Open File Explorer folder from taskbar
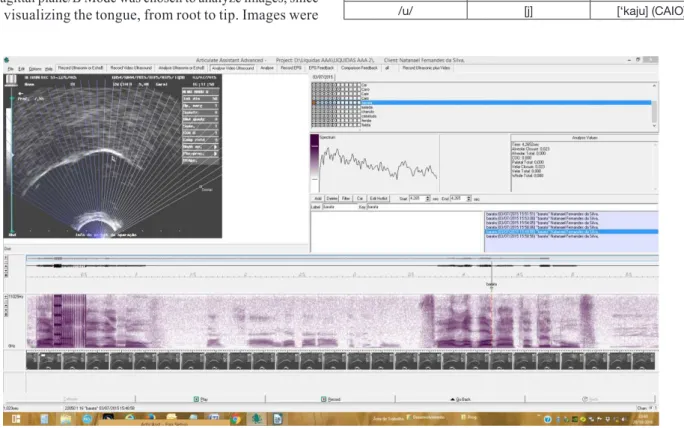Viewport: 684px width, 428px height. pyautogui.click(x=65, y=419)
